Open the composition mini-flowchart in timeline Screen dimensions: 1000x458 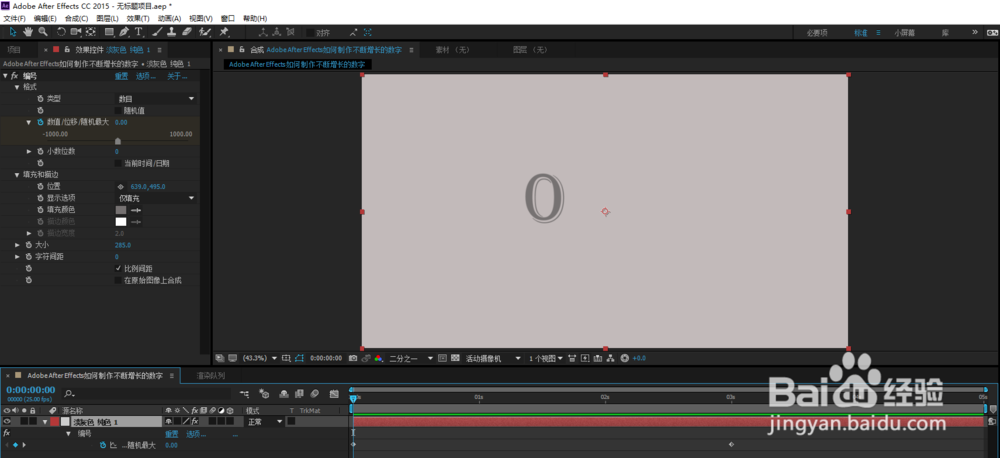[x=245, y=394]
